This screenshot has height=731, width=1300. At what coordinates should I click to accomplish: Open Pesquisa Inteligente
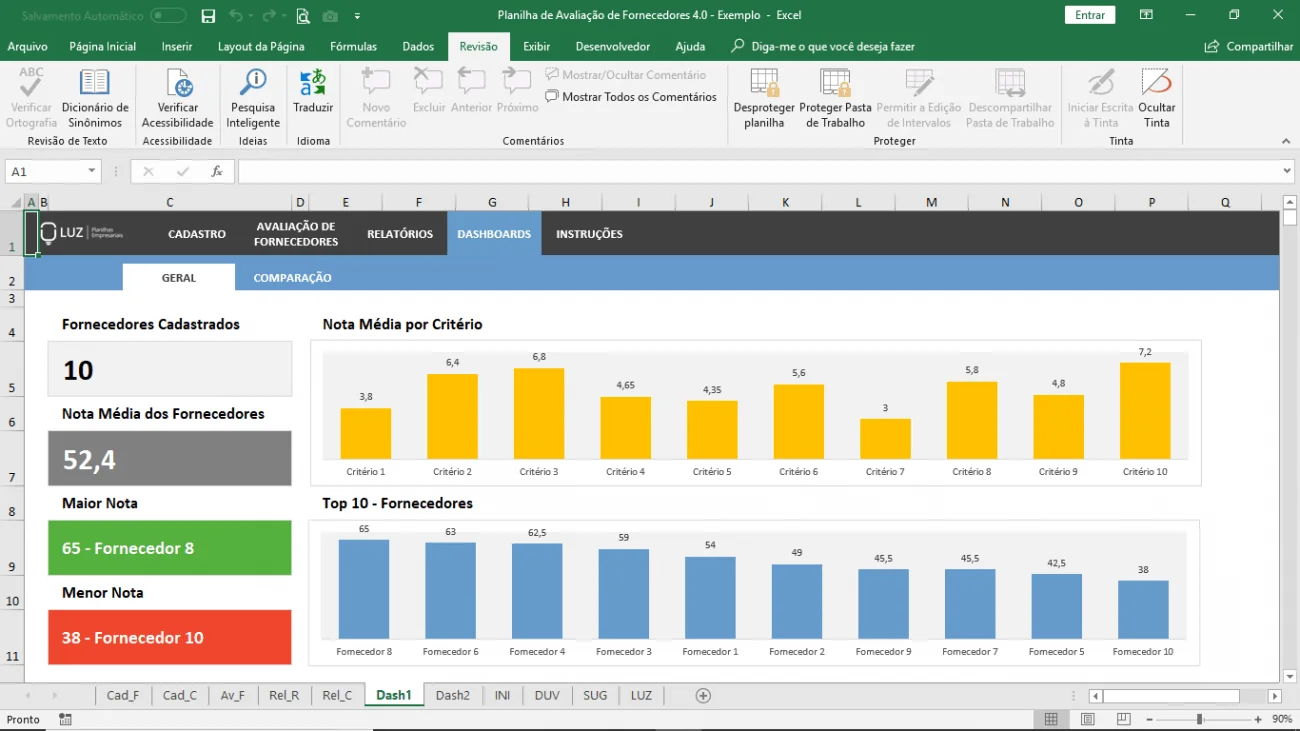pos(253,99)
